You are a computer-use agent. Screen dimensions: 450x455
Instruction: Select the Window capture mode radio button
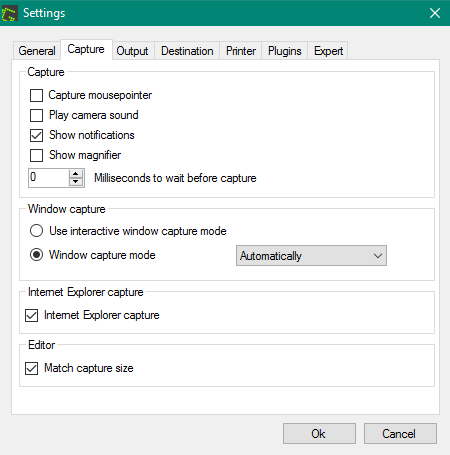(36, 255)
